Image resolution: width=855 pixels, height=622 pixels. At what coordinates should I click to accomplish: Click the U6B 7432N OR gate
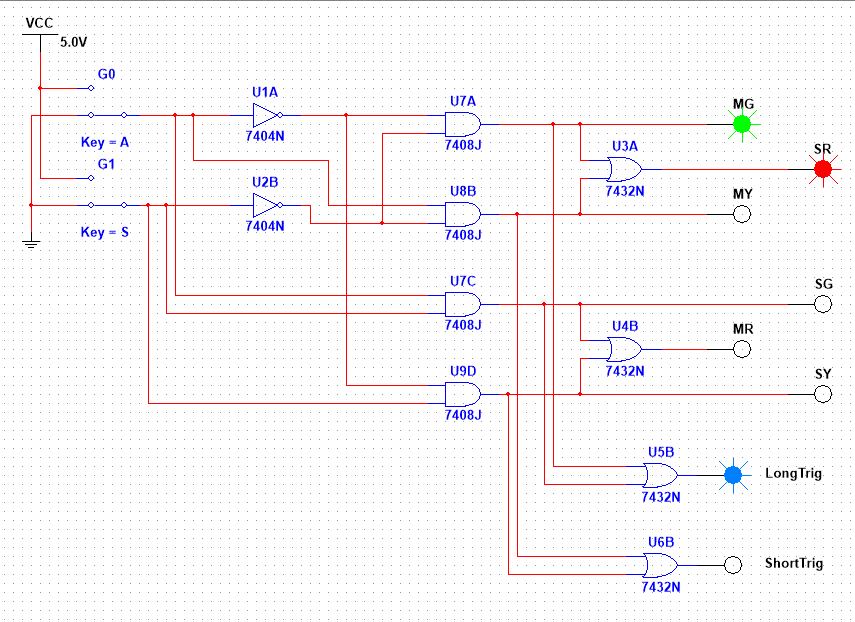(x=659, y=563)
